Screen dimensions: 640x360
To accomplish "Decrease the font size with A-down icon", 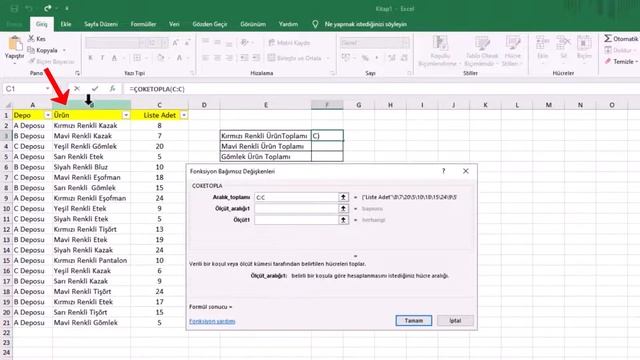I will pos(187,43).
